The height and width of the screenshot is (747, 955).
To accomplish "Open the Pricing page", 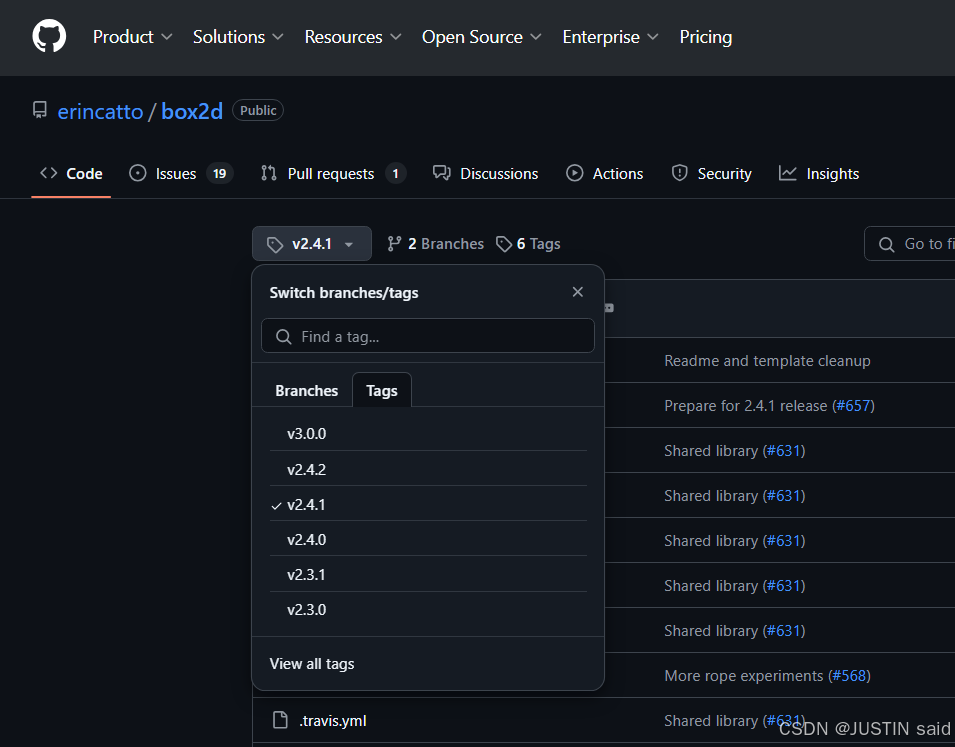I will point(705,37).
